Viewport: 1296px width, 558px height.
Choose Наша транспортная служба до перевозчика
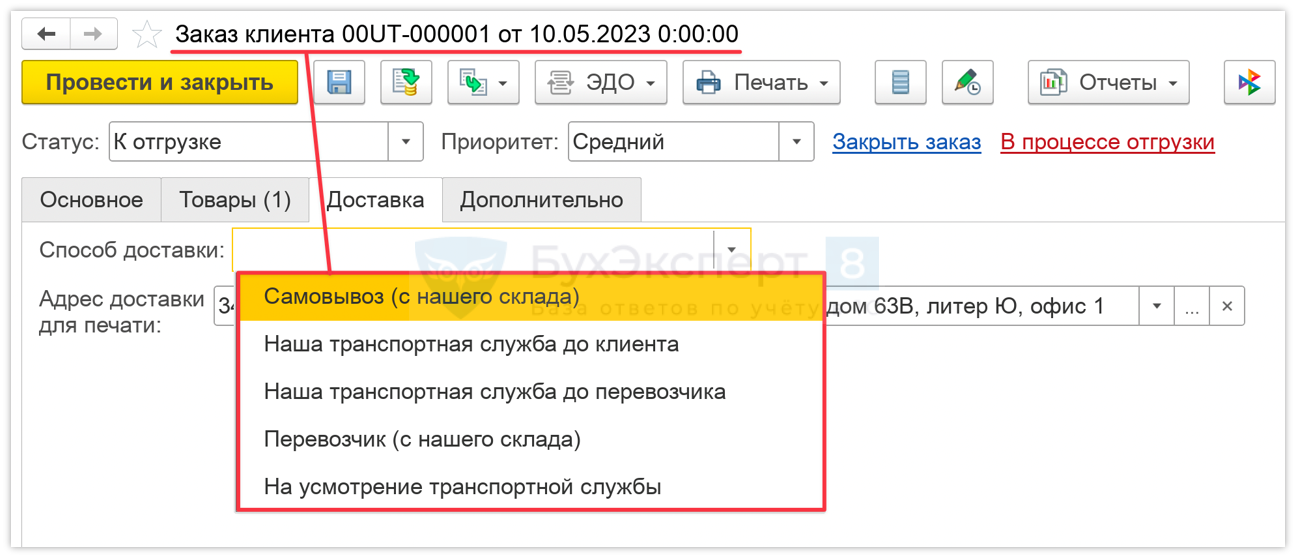click(x=530, y=392)
